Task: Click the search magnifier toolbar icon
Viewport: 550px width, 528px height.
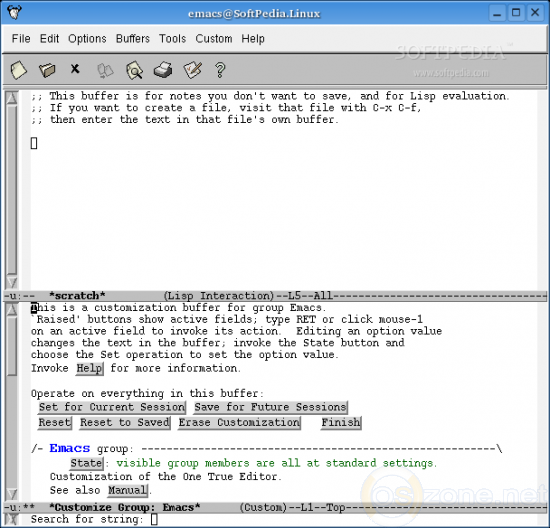Action: (x=134, y=70)
